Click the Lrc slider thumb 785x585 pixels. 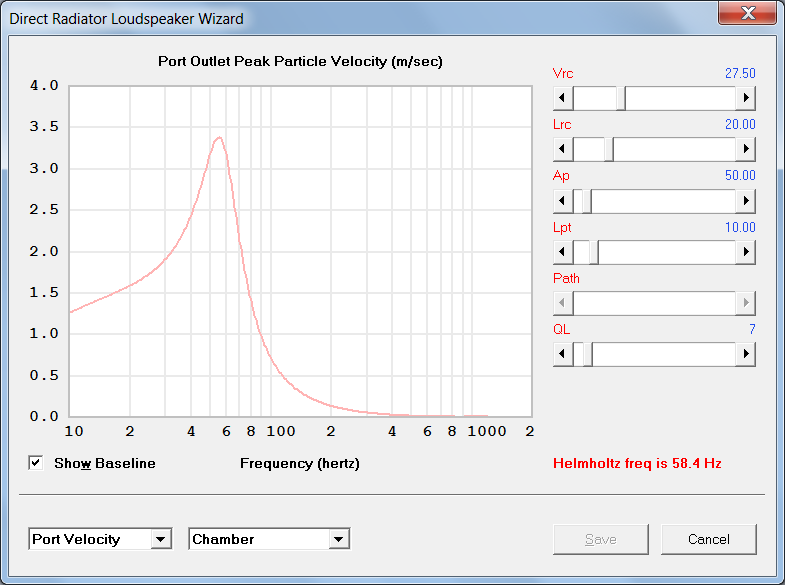pyautogui.click(x=609, y=149)
